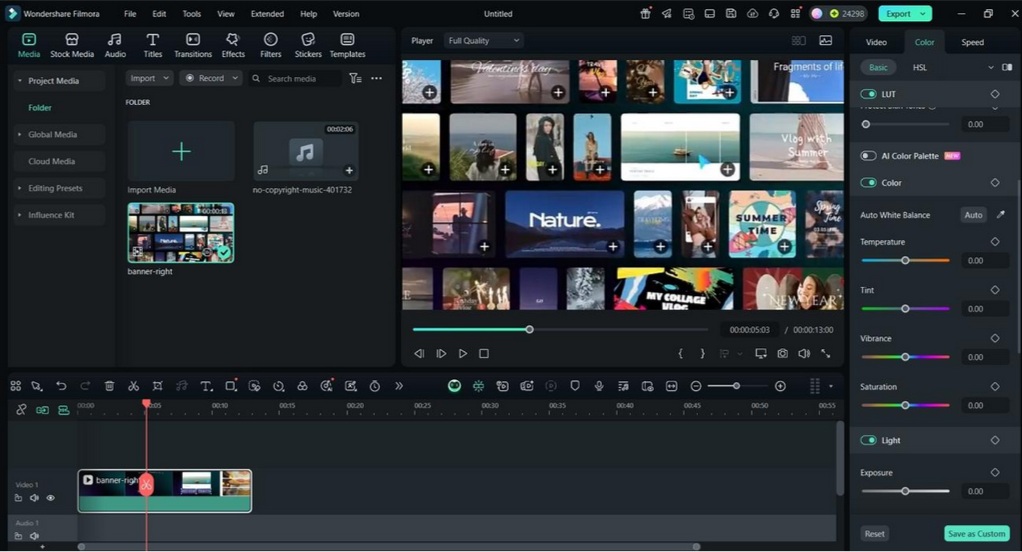The width and height of the screenshot is (1022, 552).
Task: Expand the Influence Kit item
Action: [20, 215]
